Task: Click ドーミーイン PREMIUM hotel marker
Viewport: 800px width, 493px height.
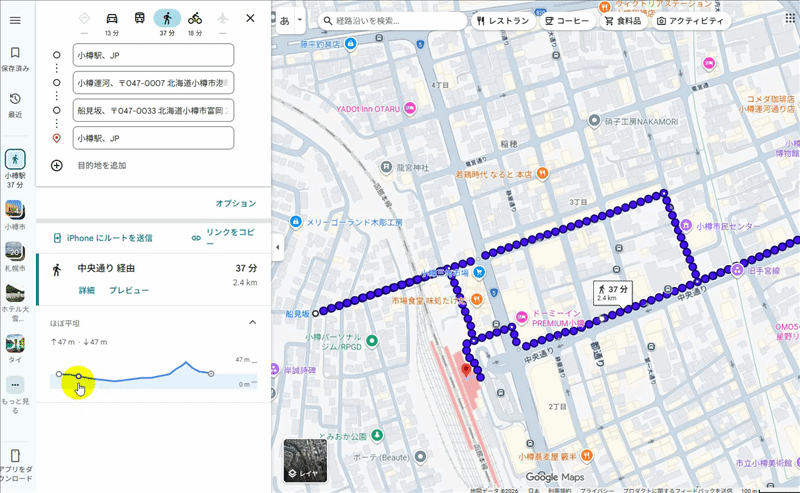Action: [x=521, y=317]
